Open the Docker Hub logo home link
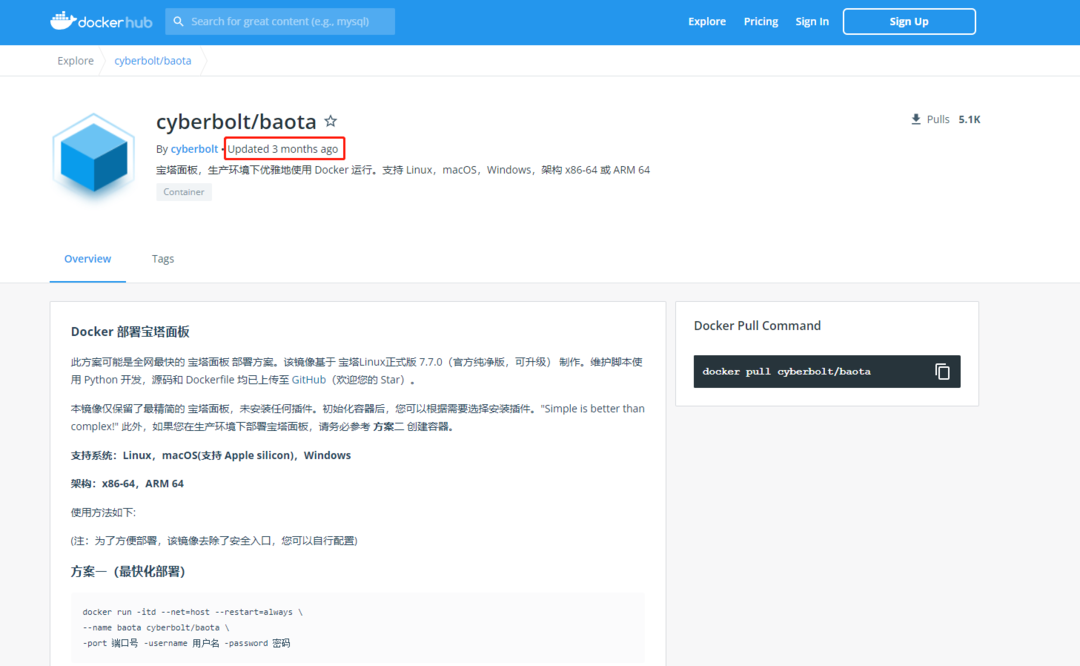Viewport: 1080px width, 666px height. pos(101,21)
